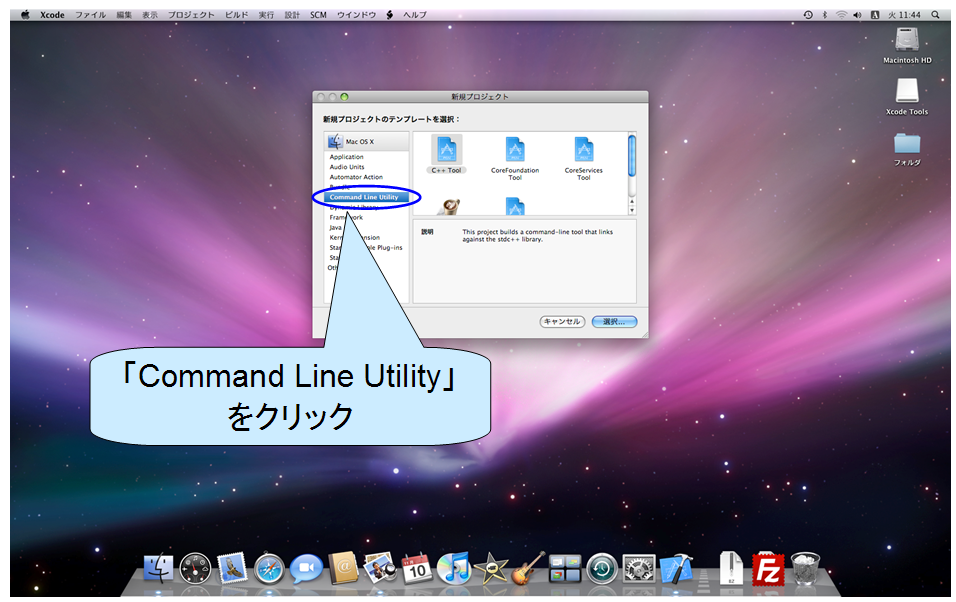Click the 選択... button
Image resolution: width=956 pixels, height=602 pixels.
pyautogui.click(x=614, y=321)
